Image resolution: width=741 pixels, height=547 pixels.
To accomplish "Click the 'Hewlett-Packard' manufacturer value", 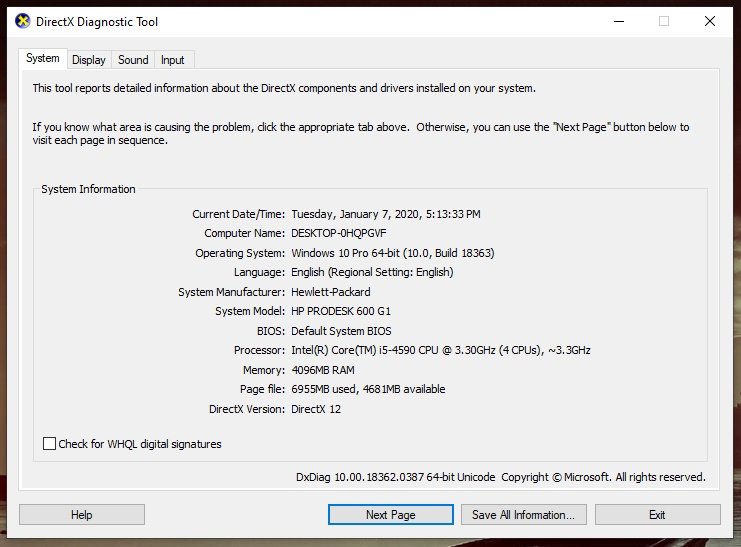I will click(331, 292).
